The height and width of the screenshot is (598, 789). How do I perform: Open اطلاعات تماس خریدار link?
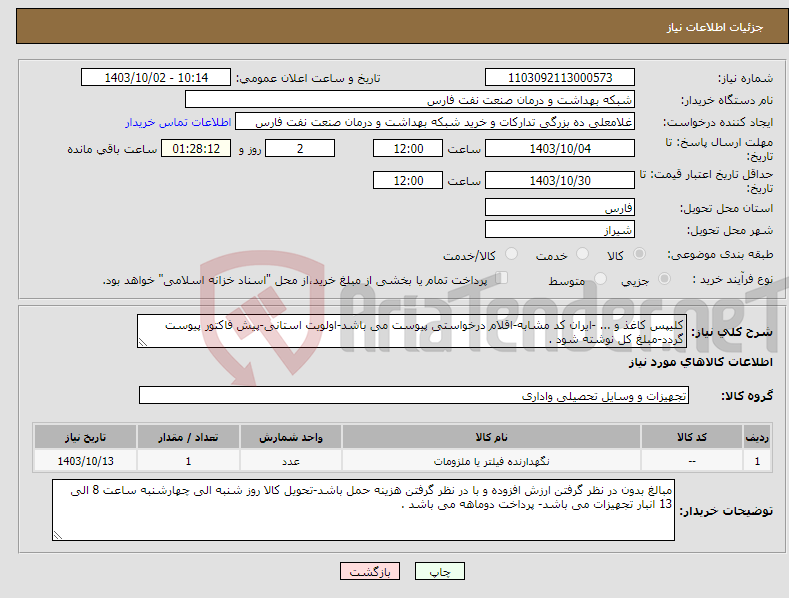[x=178, y=122]
